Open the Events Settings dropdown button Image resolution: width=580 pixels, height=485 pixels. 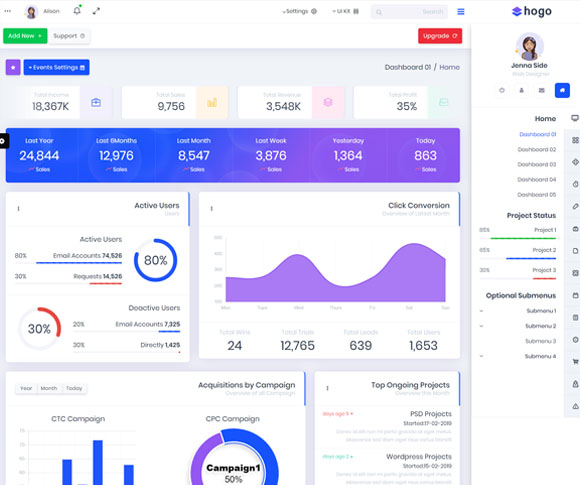[x=57, y=67]
